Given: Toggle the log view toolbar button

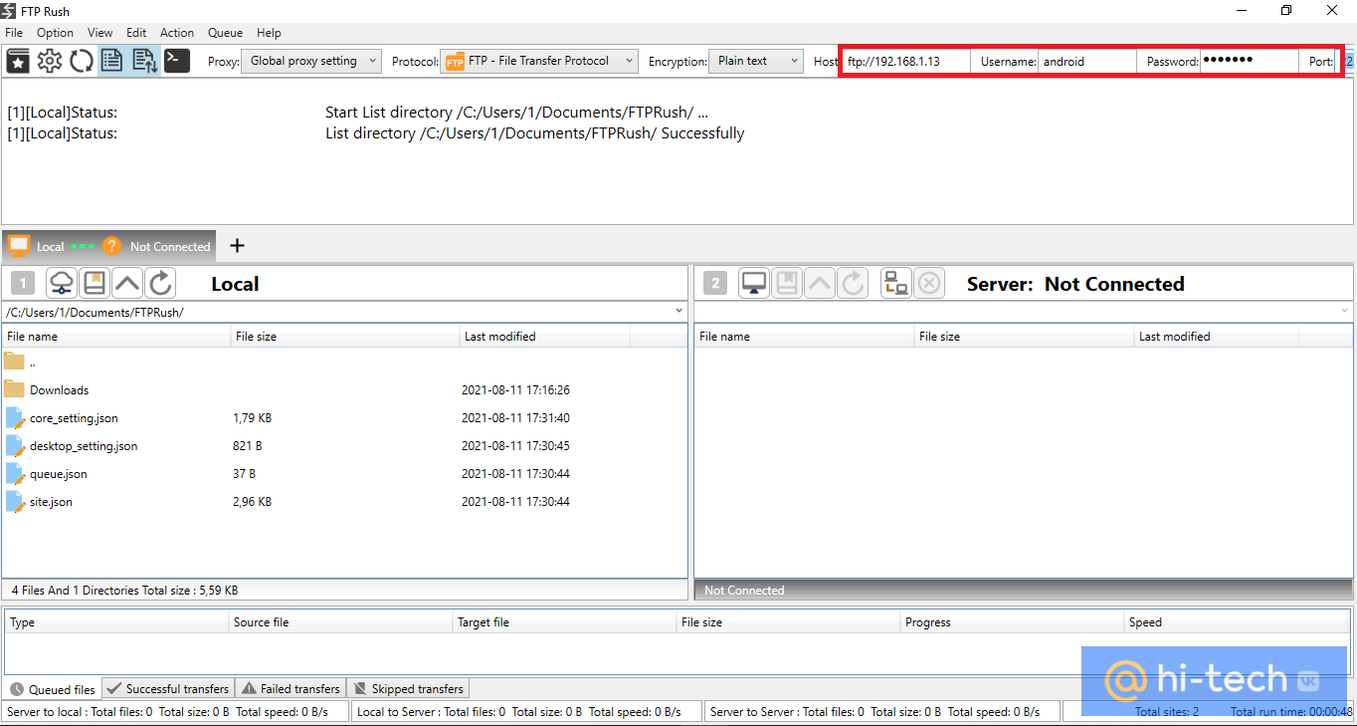Looking at the screenshot, I should click(112, 61).
